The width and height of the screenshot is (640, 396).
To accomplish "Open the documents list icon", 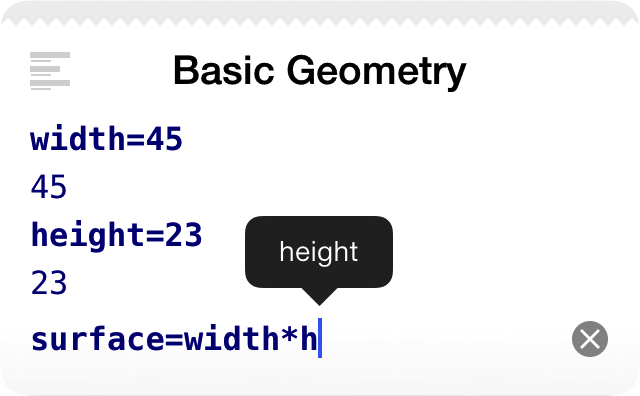I will [50, 71].
